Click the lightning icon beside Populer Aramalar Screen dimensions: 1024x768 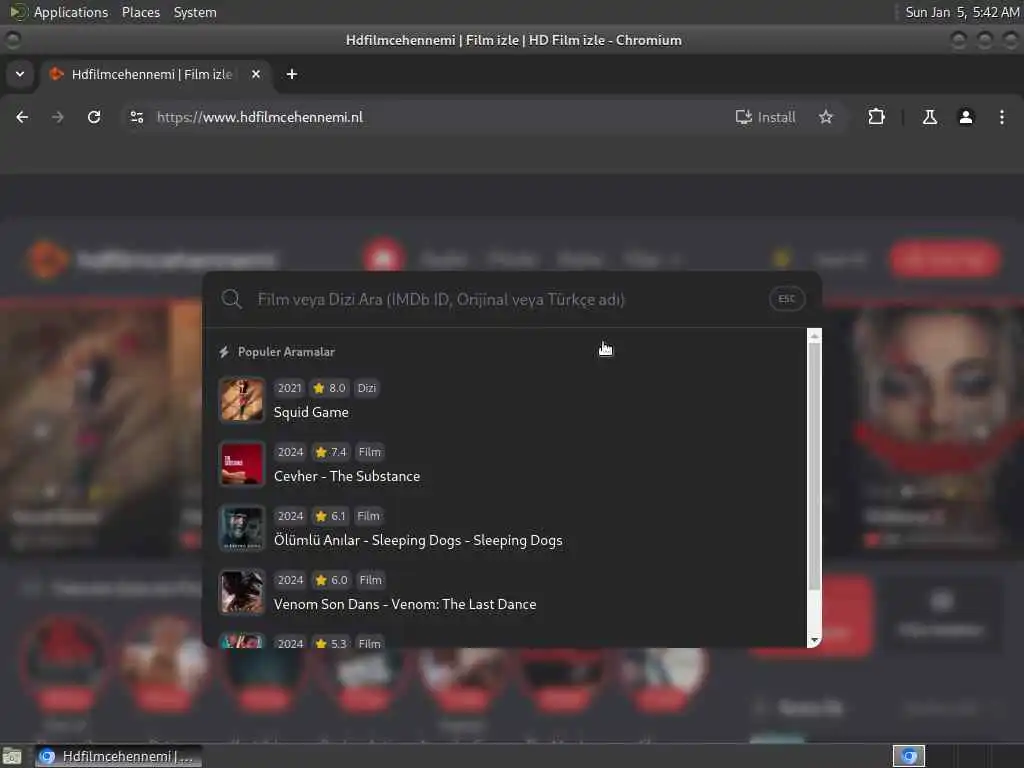[x=224, y=352]
